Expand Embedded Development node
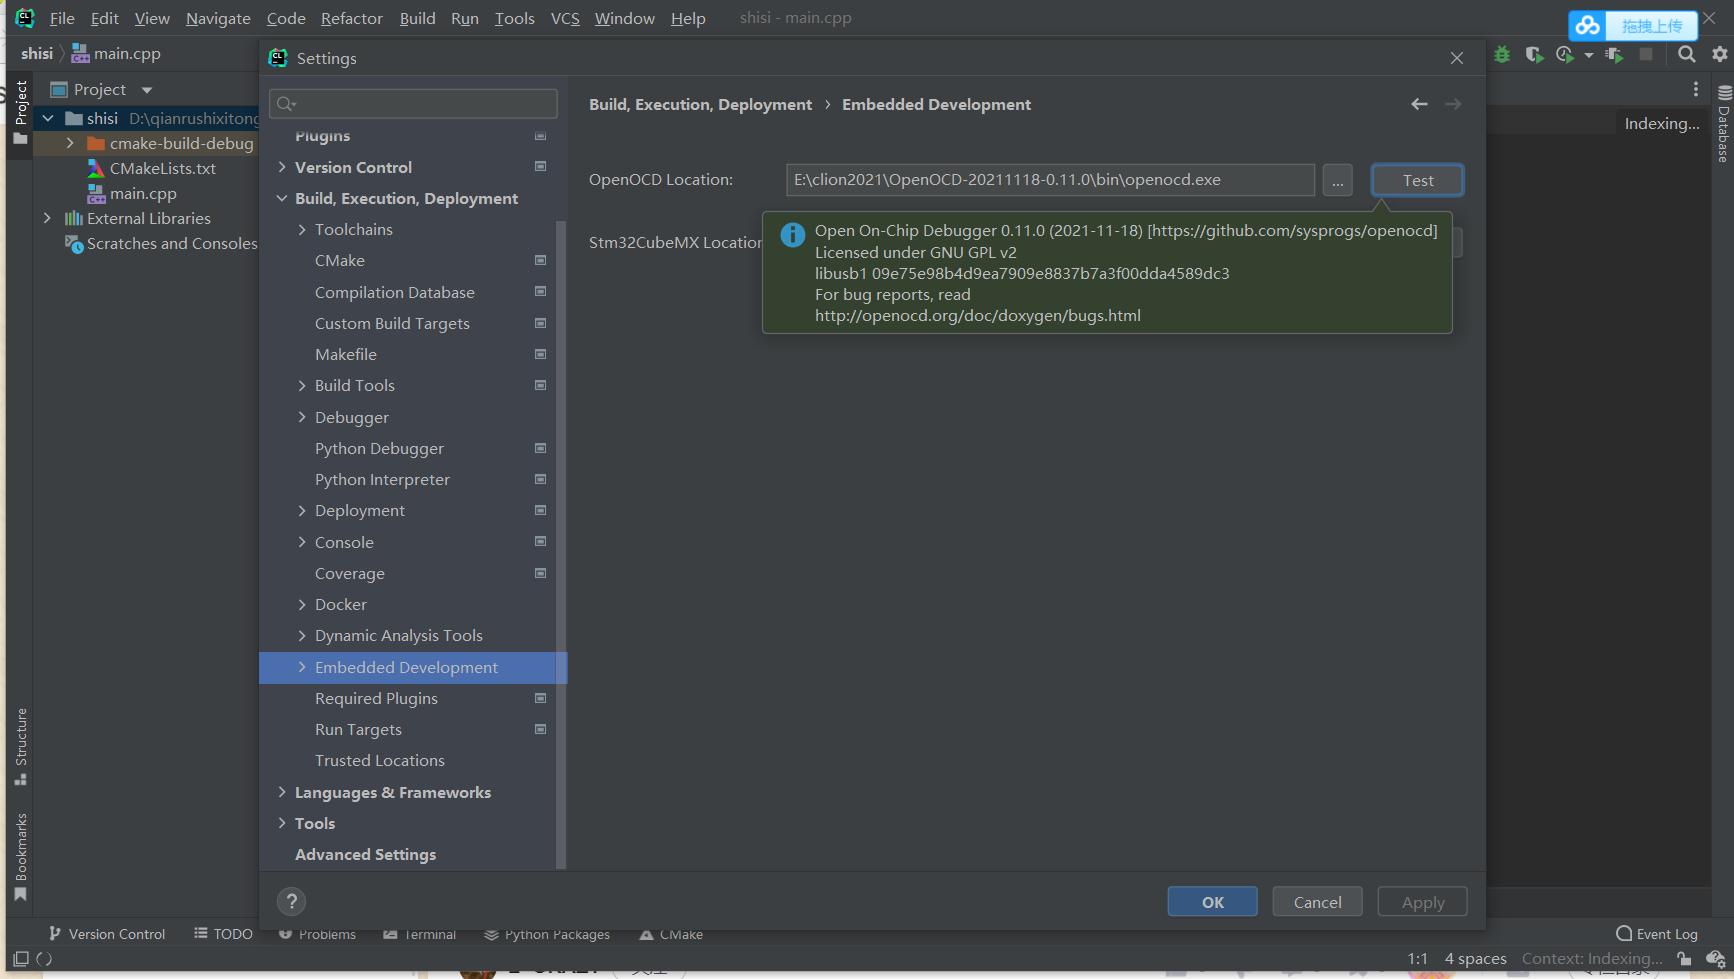The height and width of the screenshot is (979, 1734). click(302, 667)
